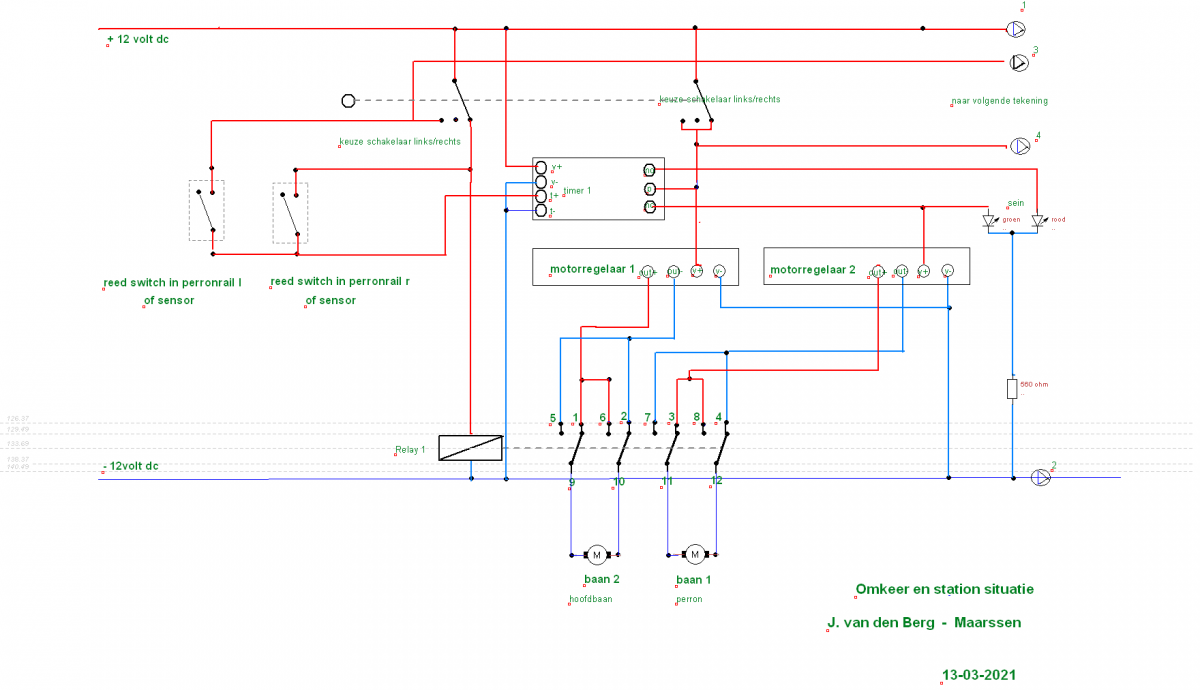Select the baan 2 motor symbol
1200x690 pixels.
coord(596,554)
